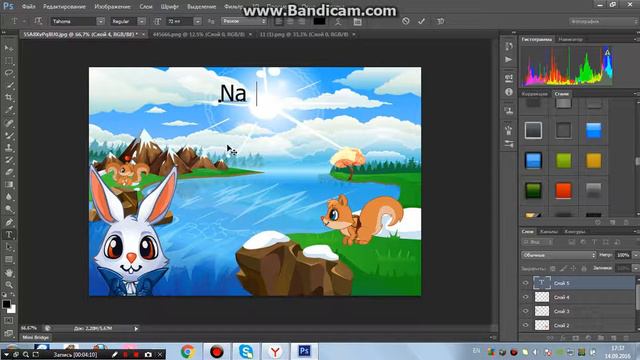This screenshot has width=640, height=360.
Task: Select the Path Selection tool
Action: pos(9,247)
